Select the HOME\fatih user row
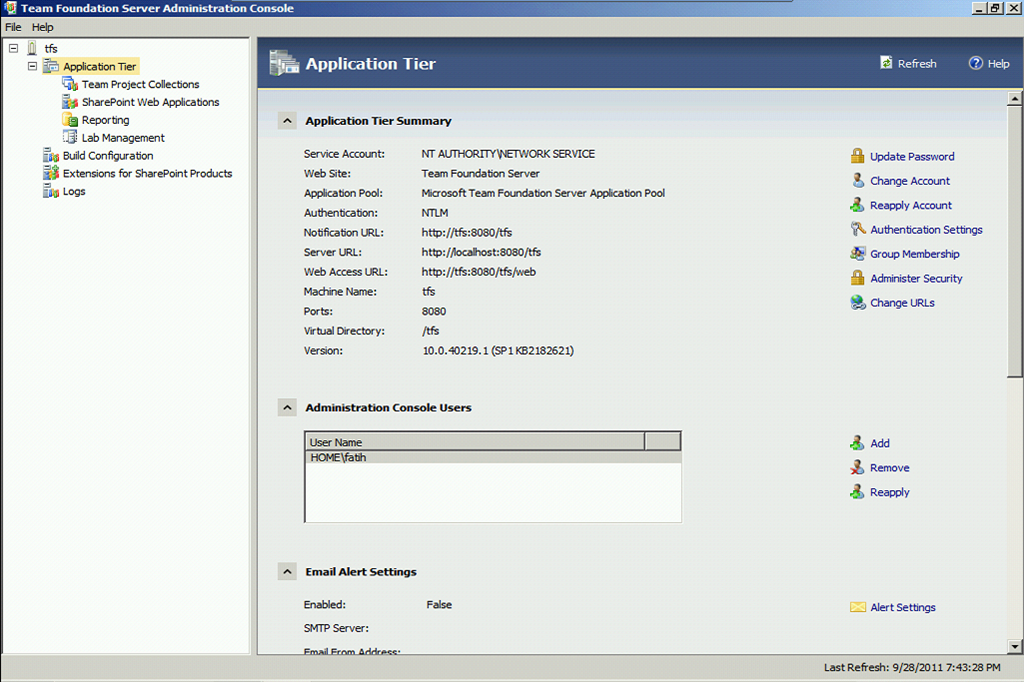The width and height of the screenshot is (1024, 682). coord(493,457)
